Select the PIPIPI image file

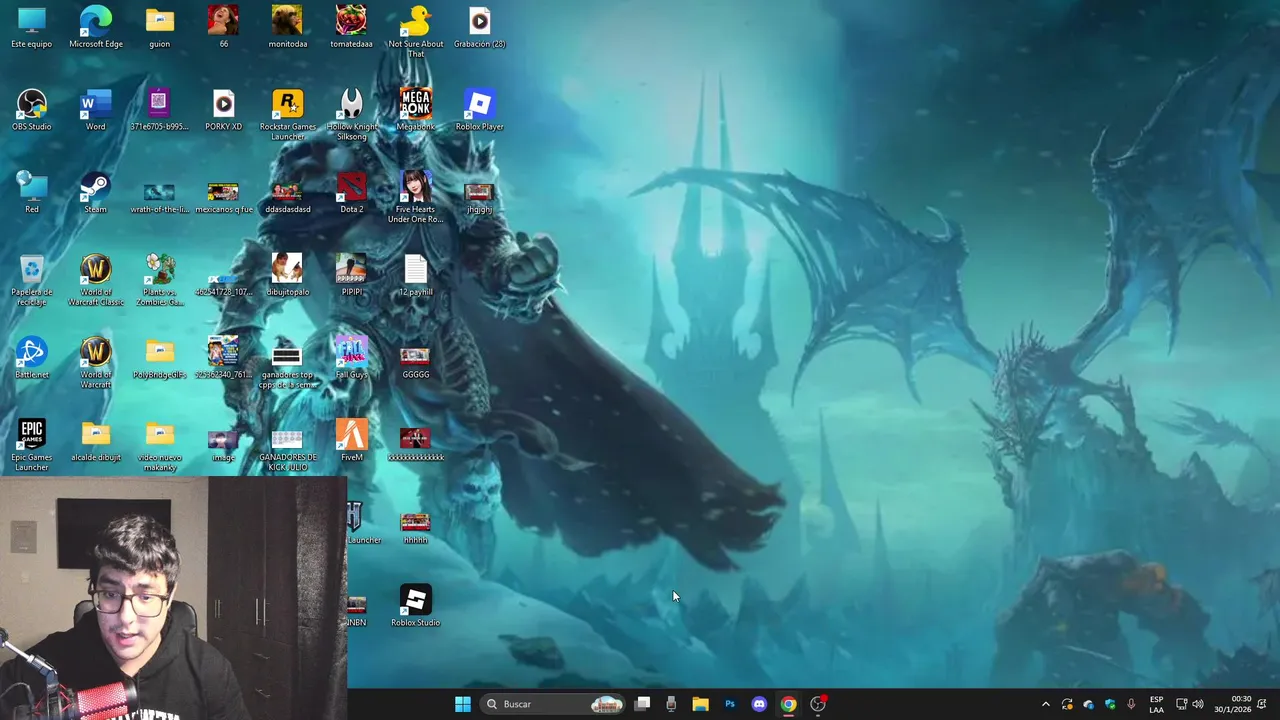[x=351, y=275]
